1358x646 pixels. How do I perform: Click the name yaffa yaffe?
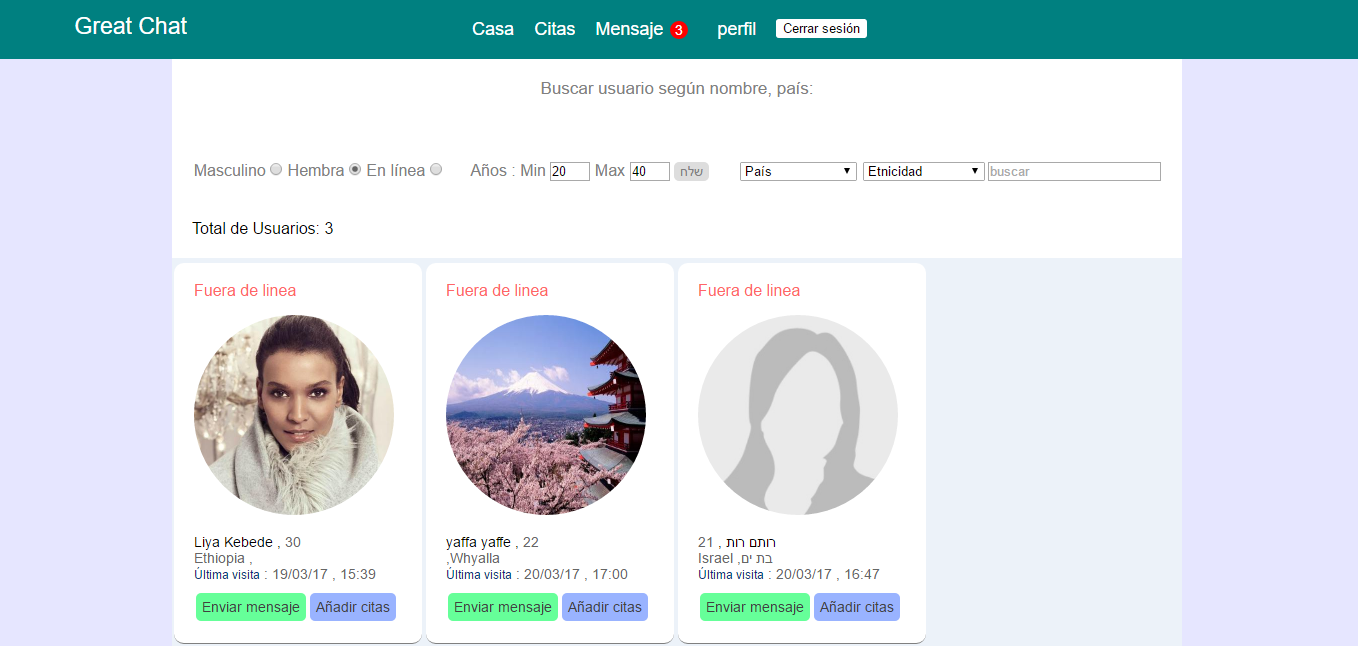point(478,542)
